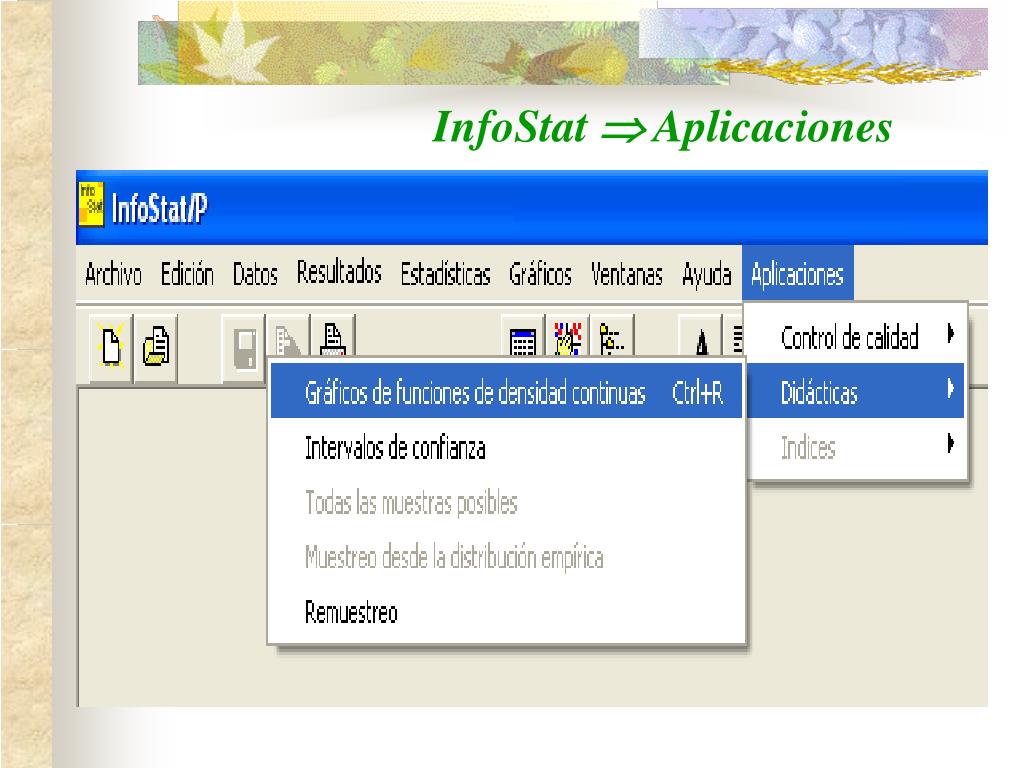Viewport: 1024px width, 768px height.
Task: Expand the Didácticas submenu arrow
Action: pyautogui.click(x=951, y=389)
